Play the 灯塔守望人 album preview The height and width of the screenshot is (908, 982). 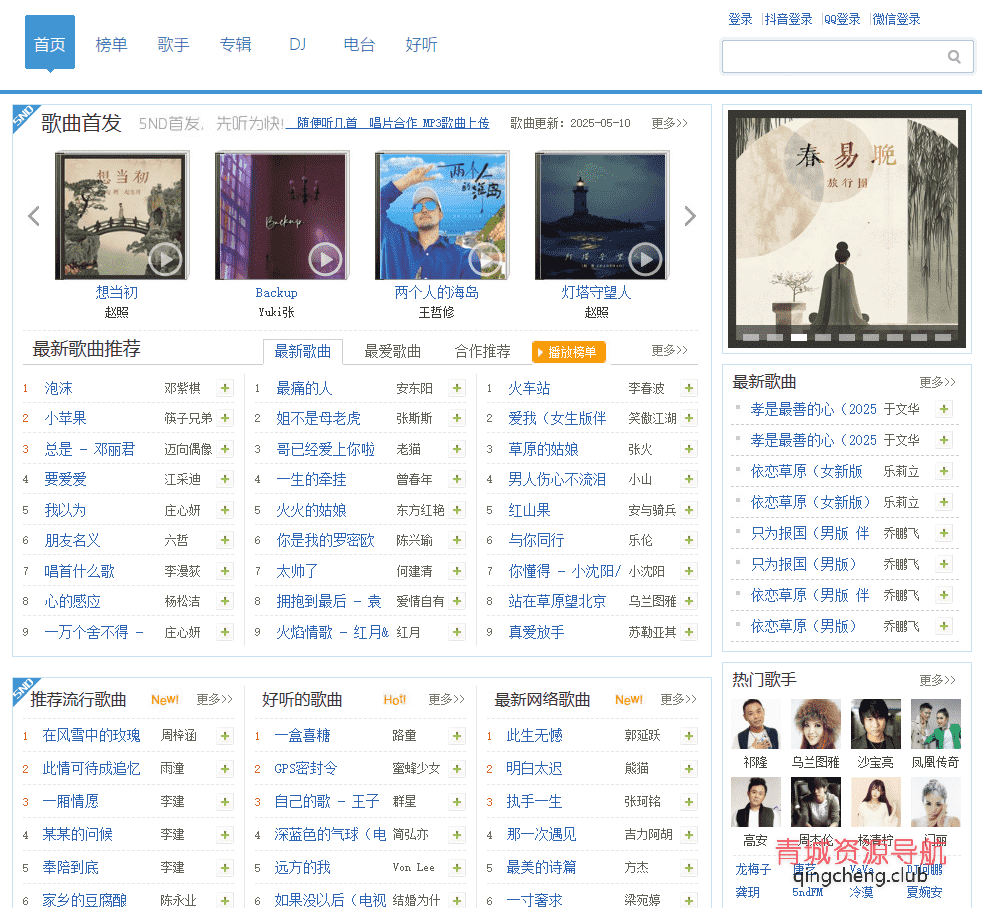coord(645,259)
